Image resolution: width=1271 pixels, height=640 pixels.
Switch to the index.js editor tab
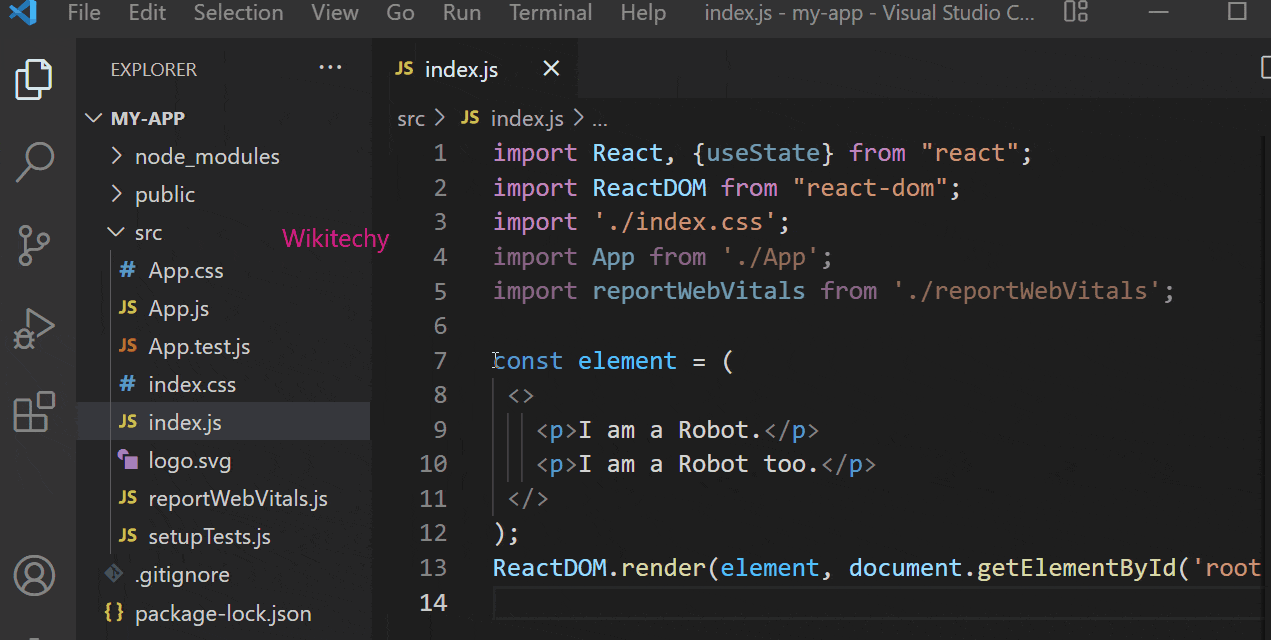[x=461, y=69]
